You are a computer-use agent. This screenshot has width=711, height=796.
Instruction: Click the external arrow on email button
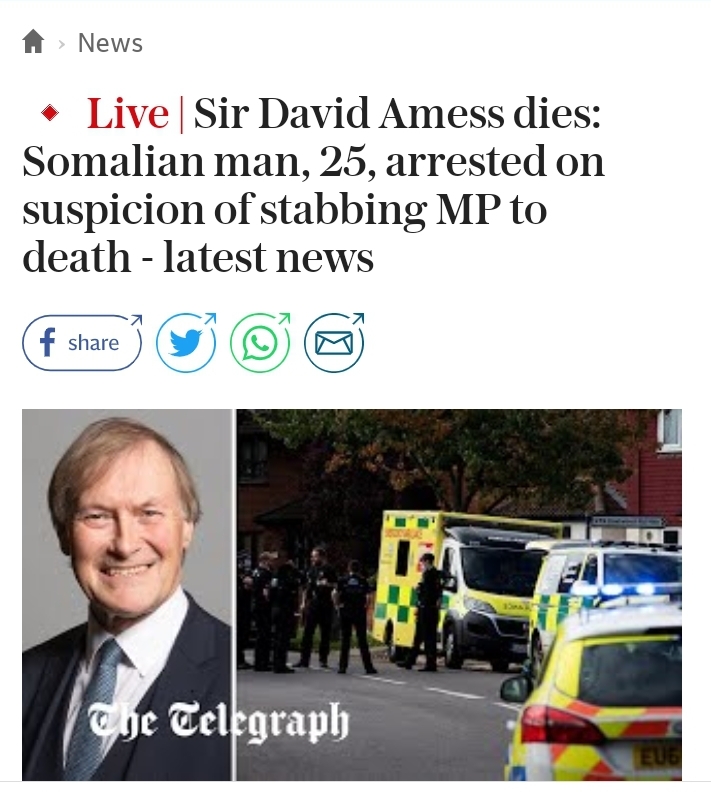[x=358, y=319]
